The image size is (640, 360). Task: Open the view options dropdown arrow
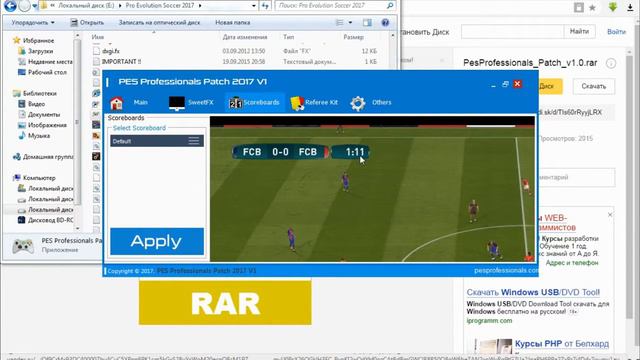click(x=350, y=22)
